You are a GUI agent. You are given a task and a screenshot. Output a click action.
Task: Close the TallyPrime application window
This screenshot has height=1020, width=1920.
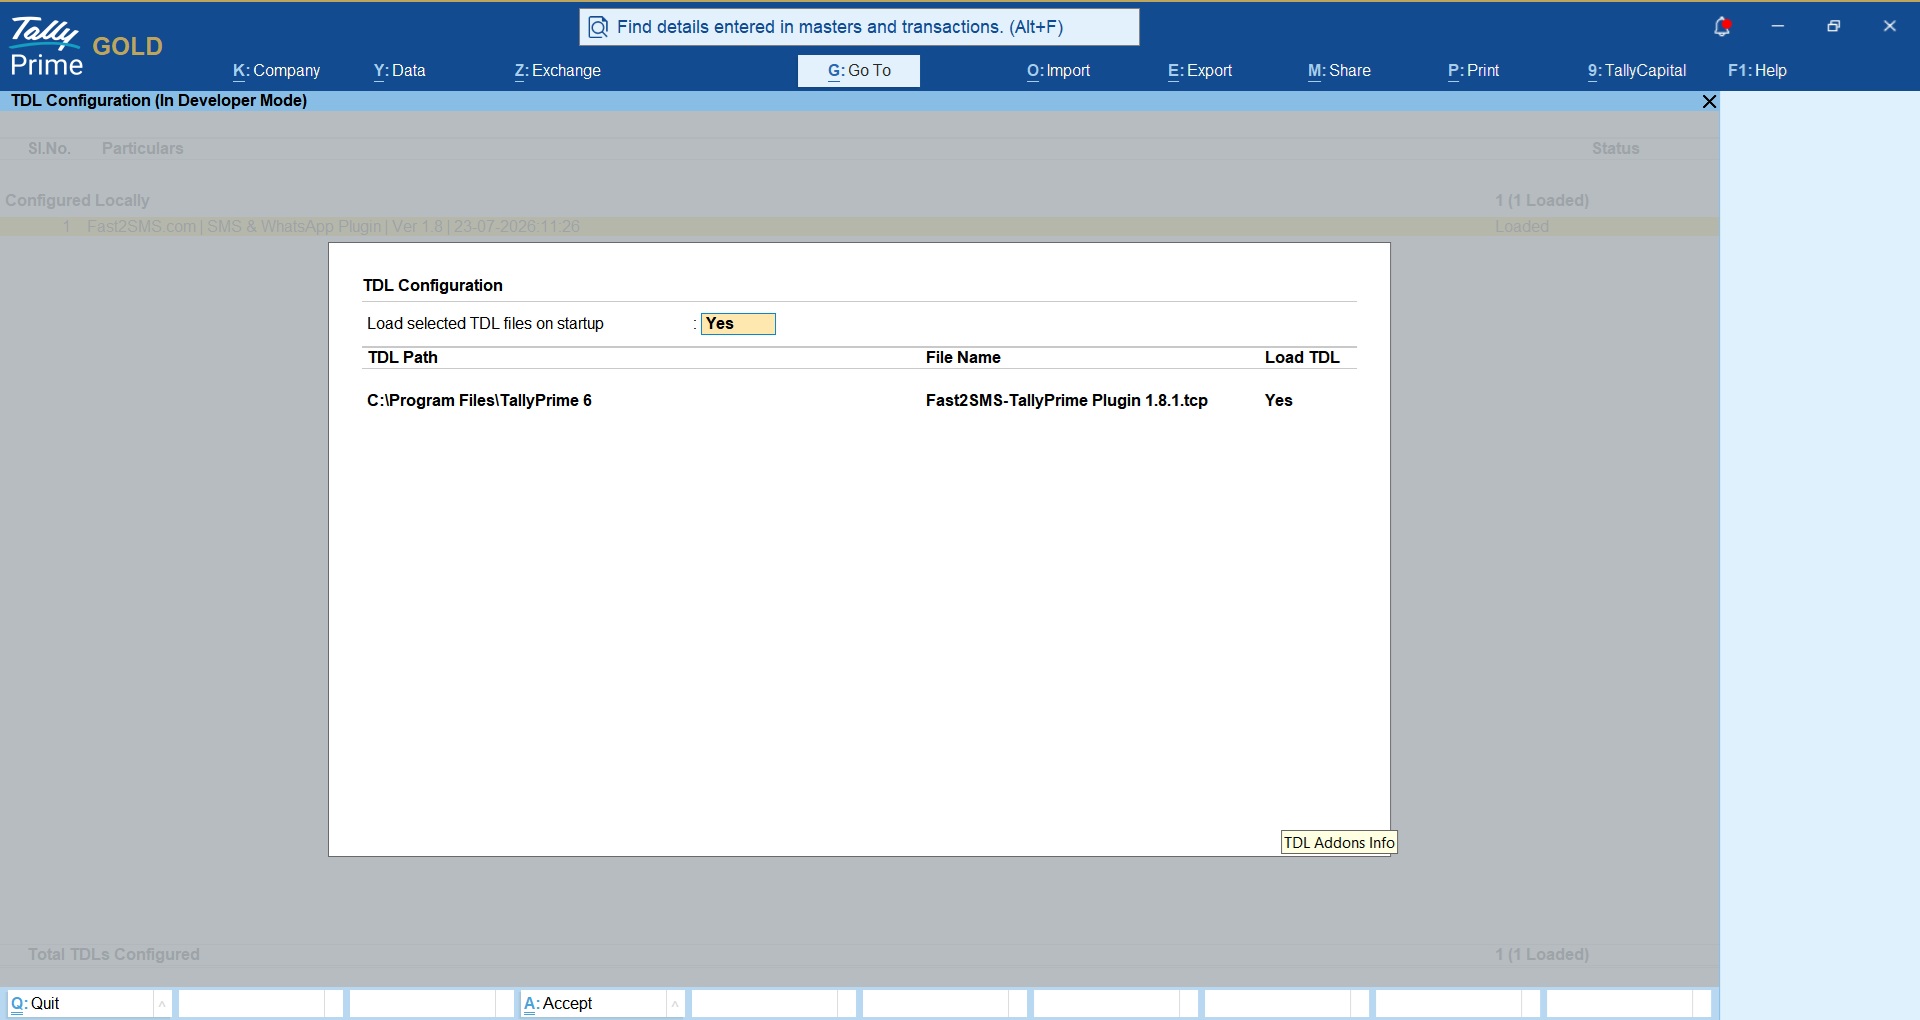pos(1890,27)
